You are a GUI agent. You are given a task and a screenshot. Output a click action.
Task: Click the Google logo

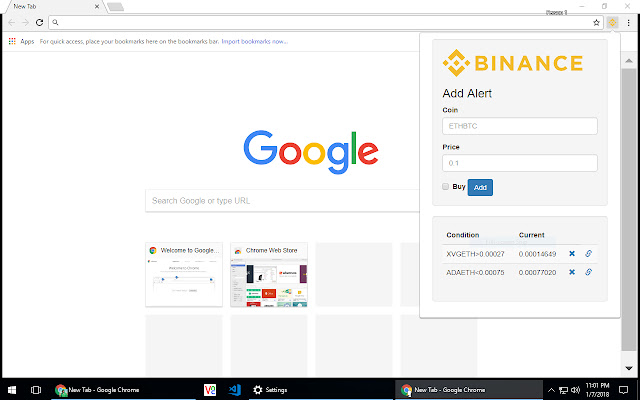pyautogui.click(x=311, y=152)
